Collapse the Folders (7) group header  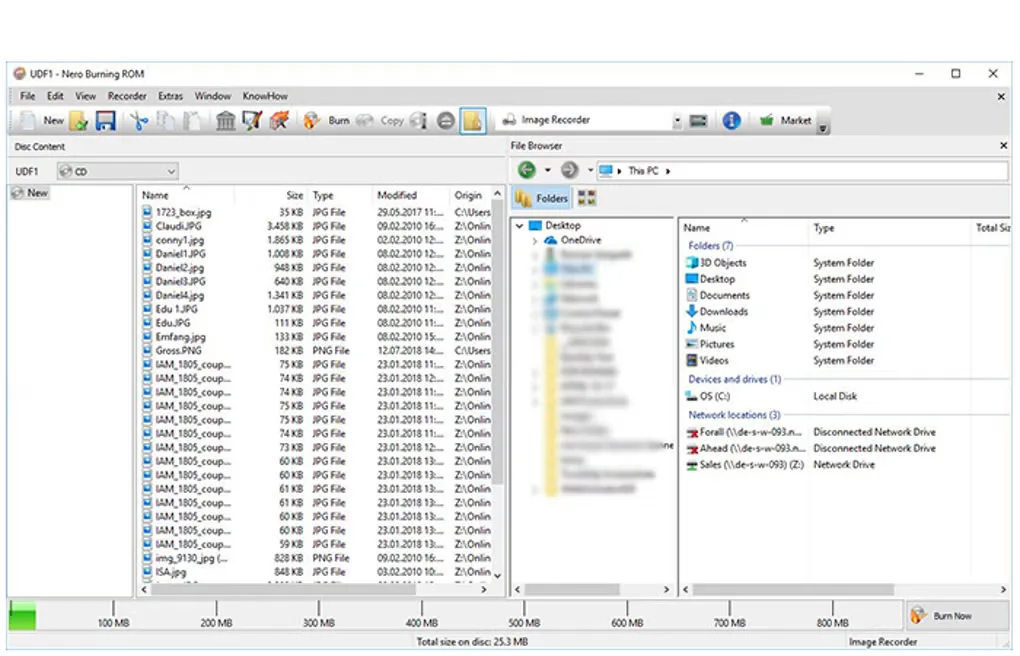(710, 245)
